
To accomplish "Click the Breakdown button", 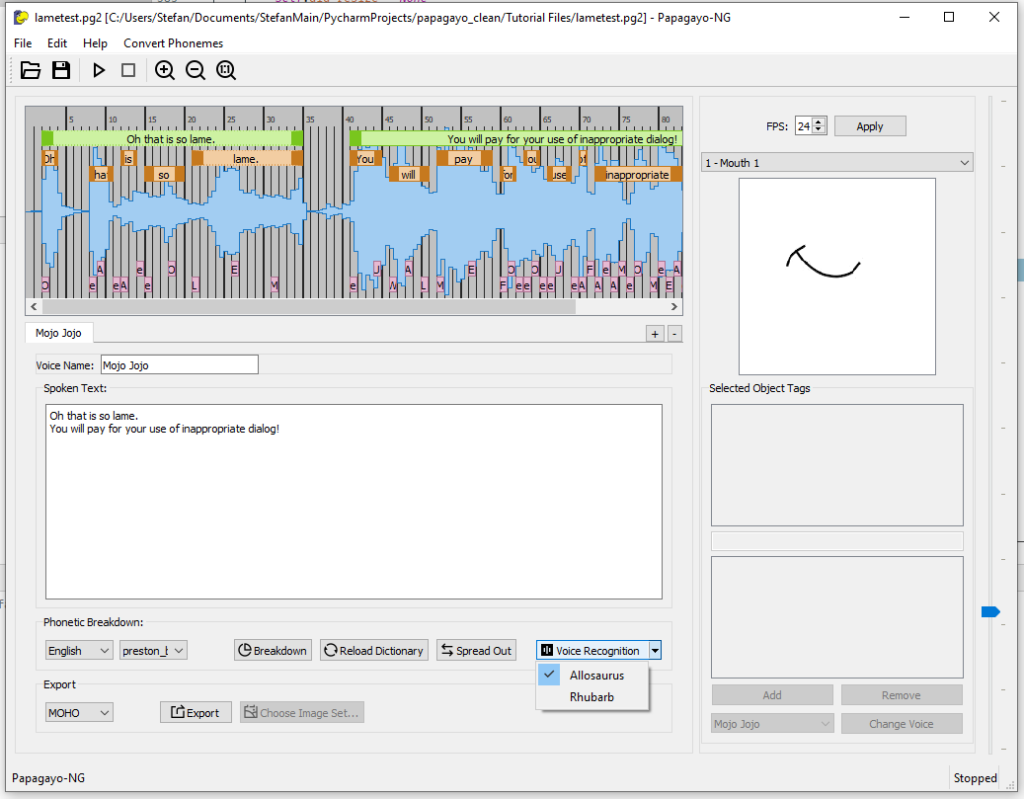I will click(x=272, y=651).
